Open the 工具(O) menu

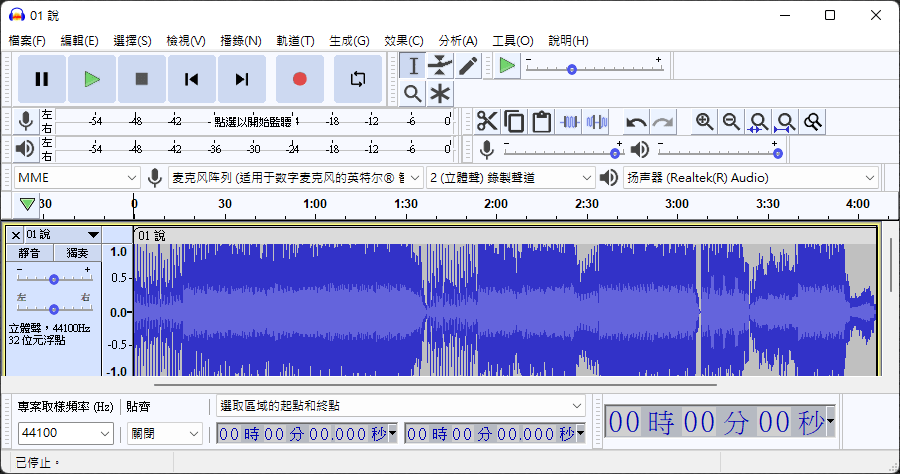coord(513,41)
